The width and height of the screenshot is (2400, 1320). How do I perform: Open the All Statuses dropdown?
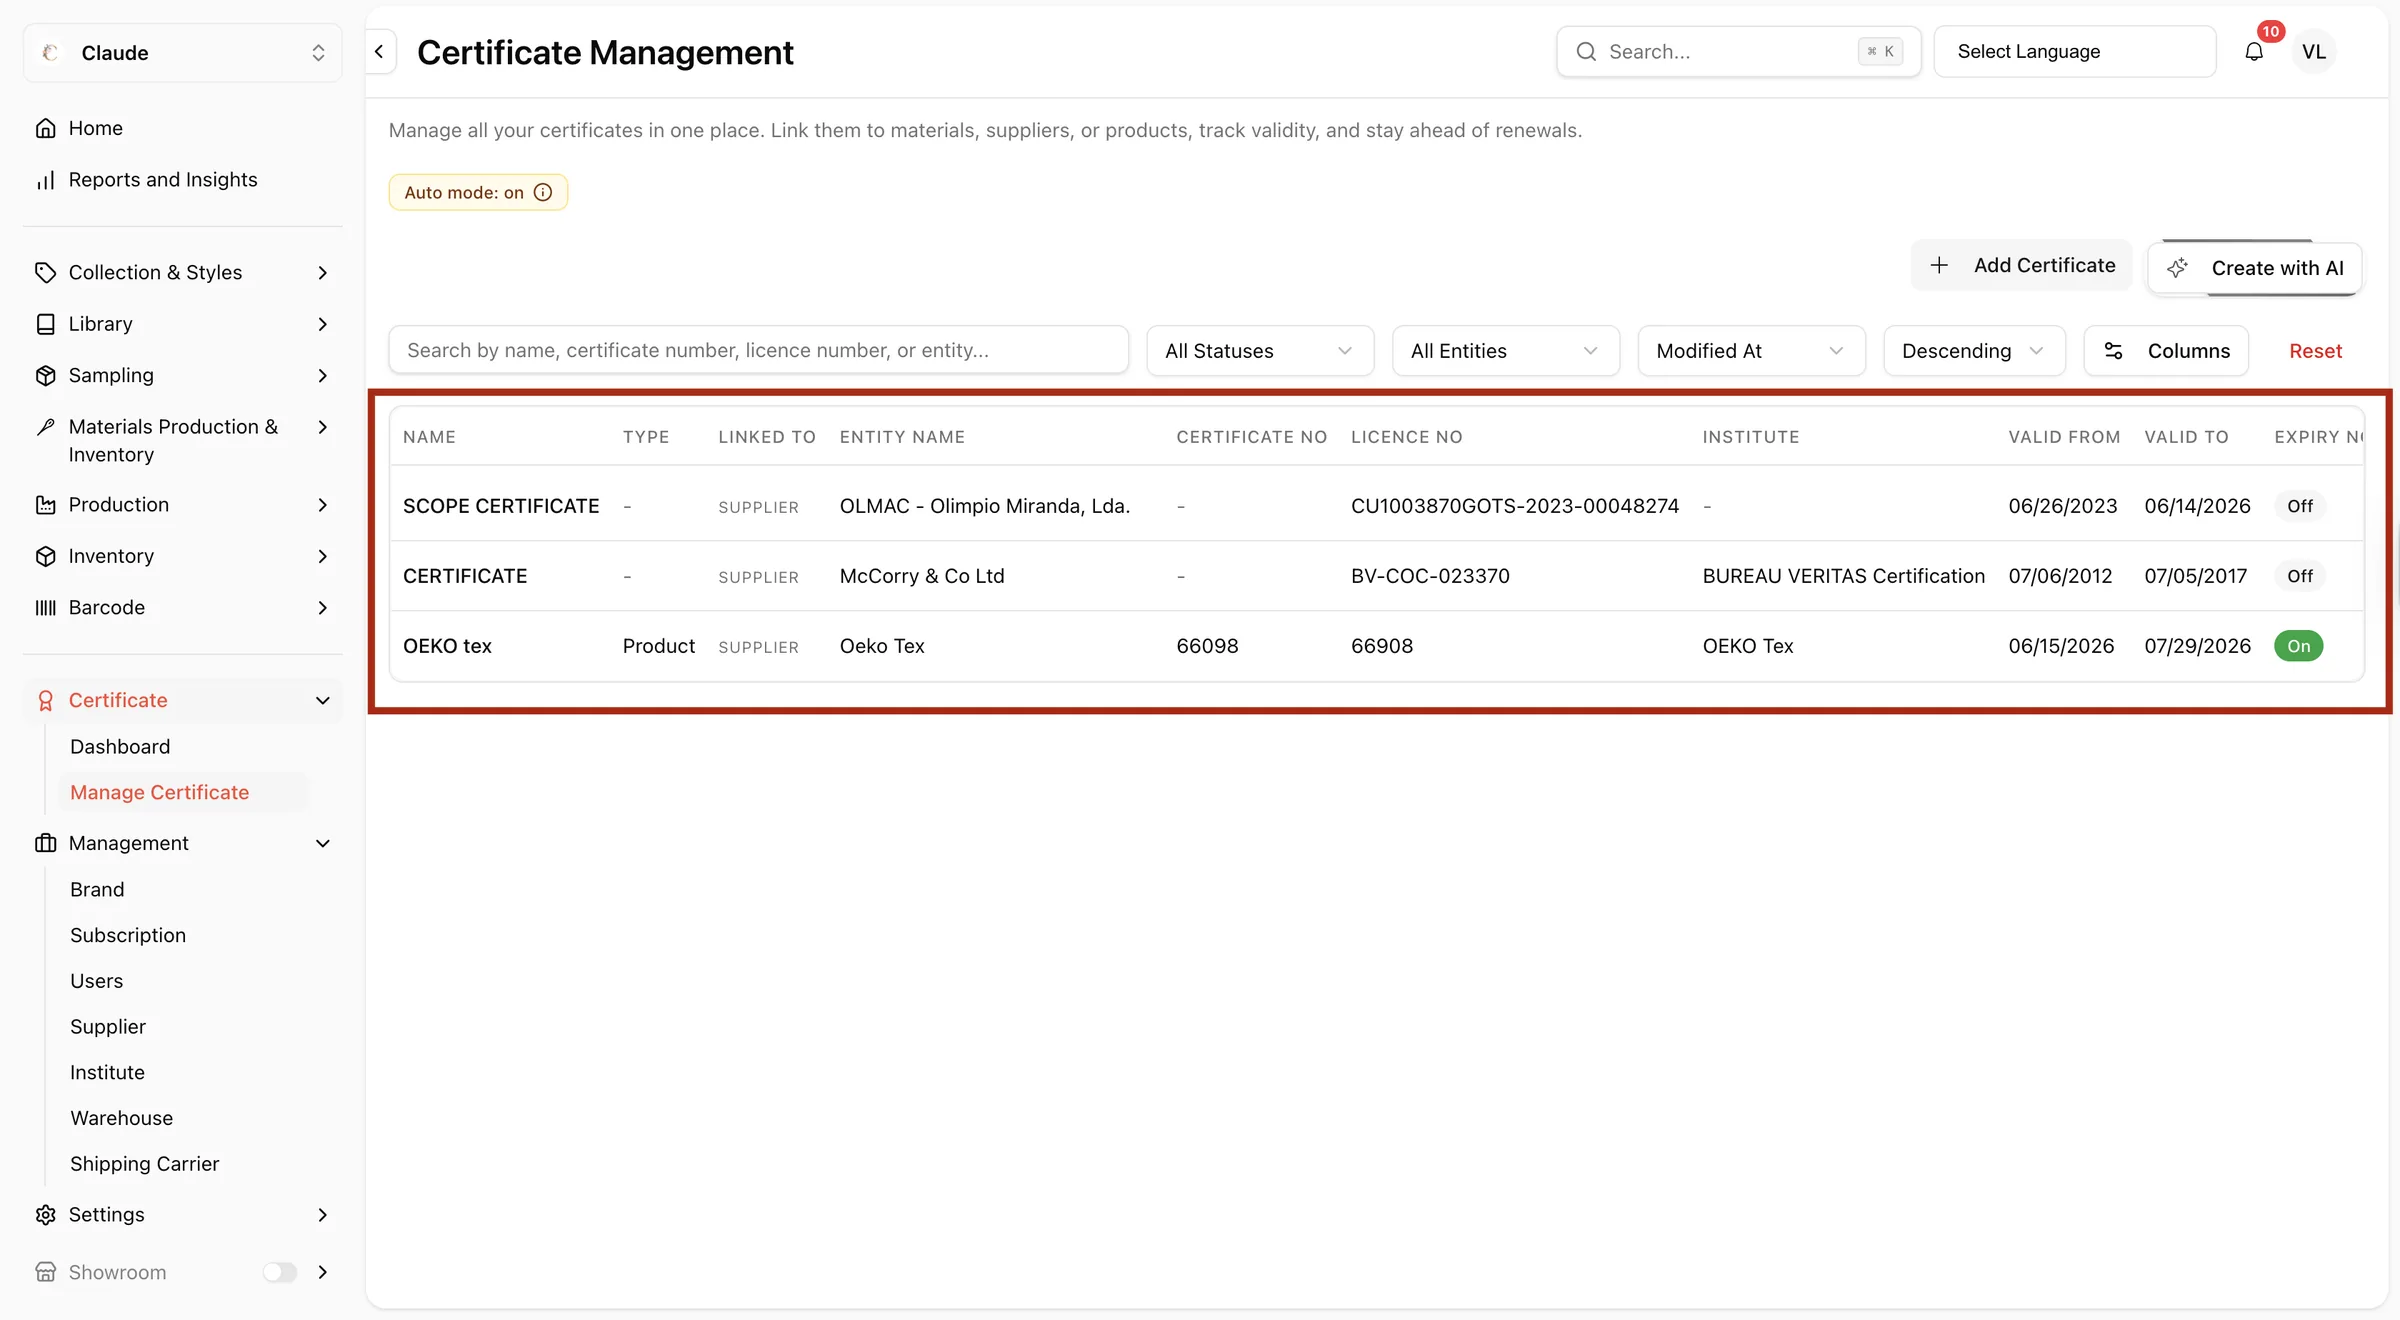tap(1259, 351)
